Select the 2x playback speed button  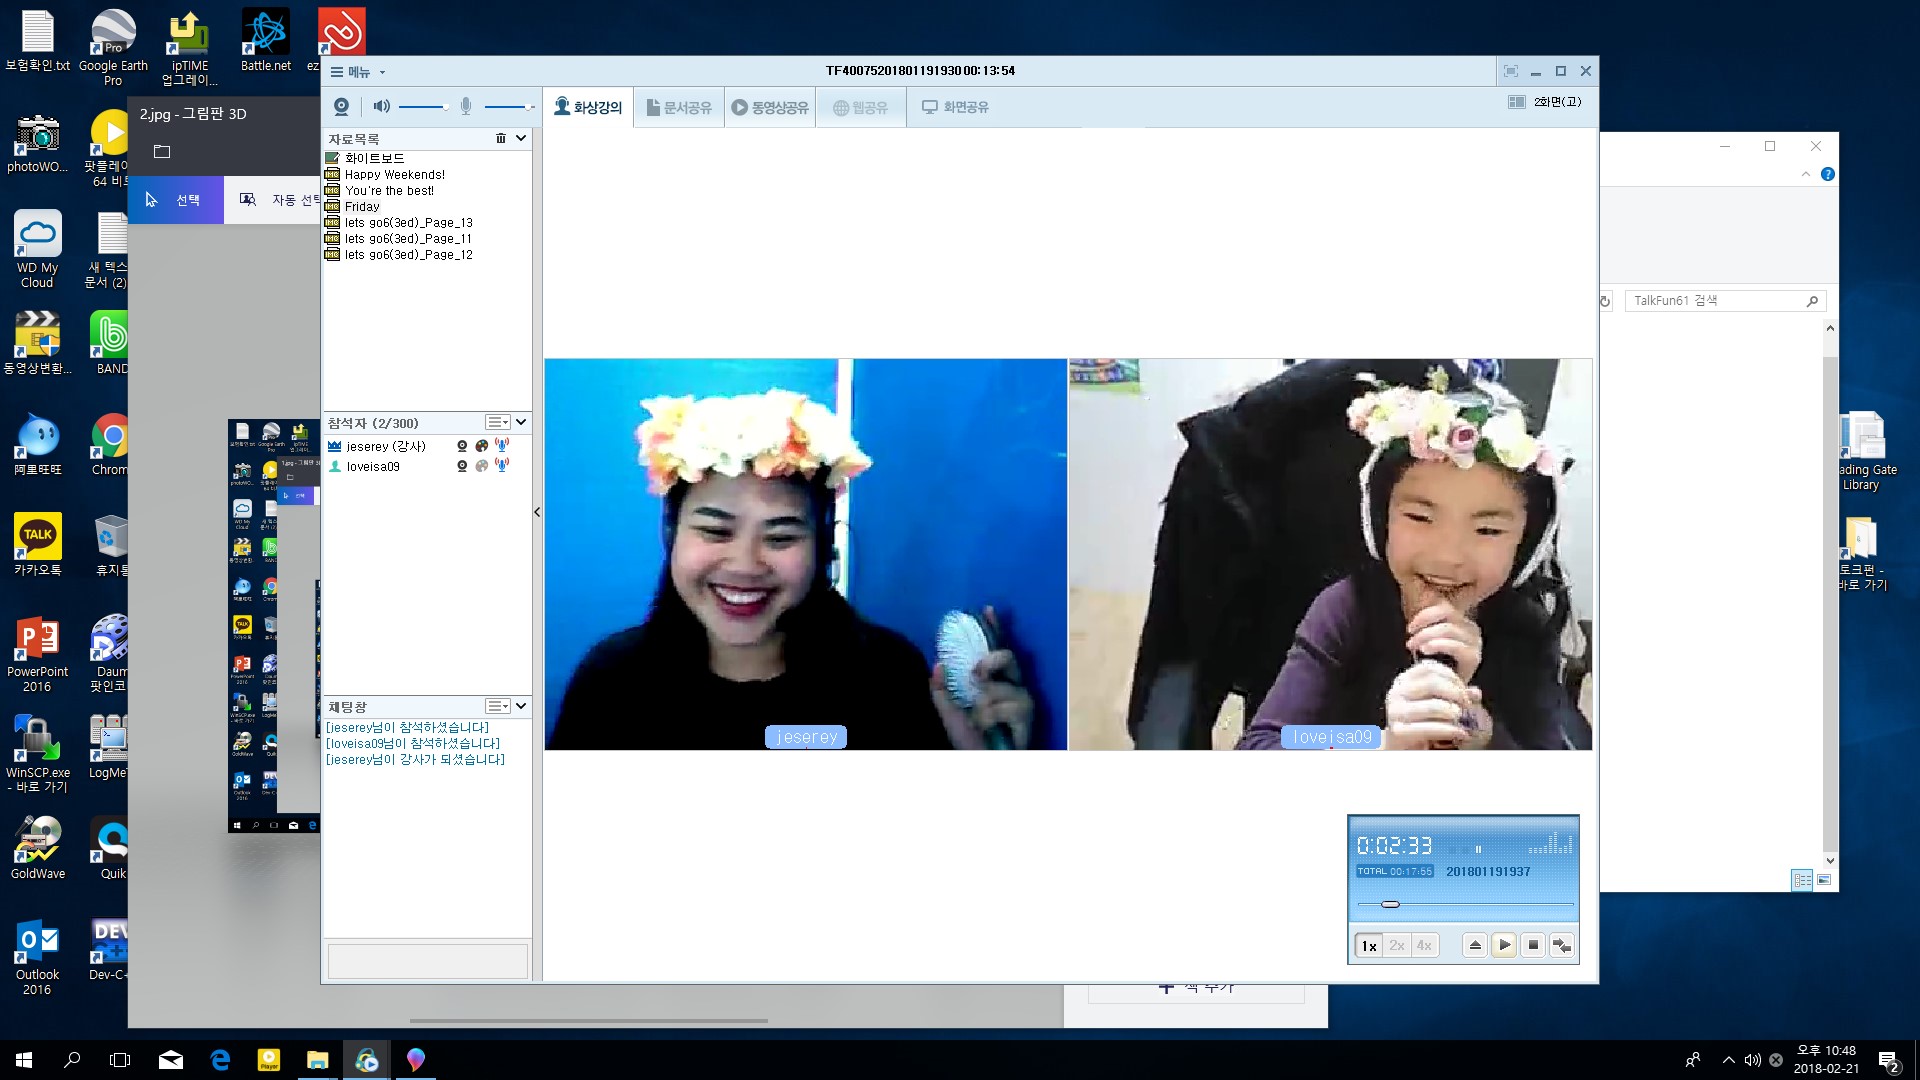(1397, 945)
